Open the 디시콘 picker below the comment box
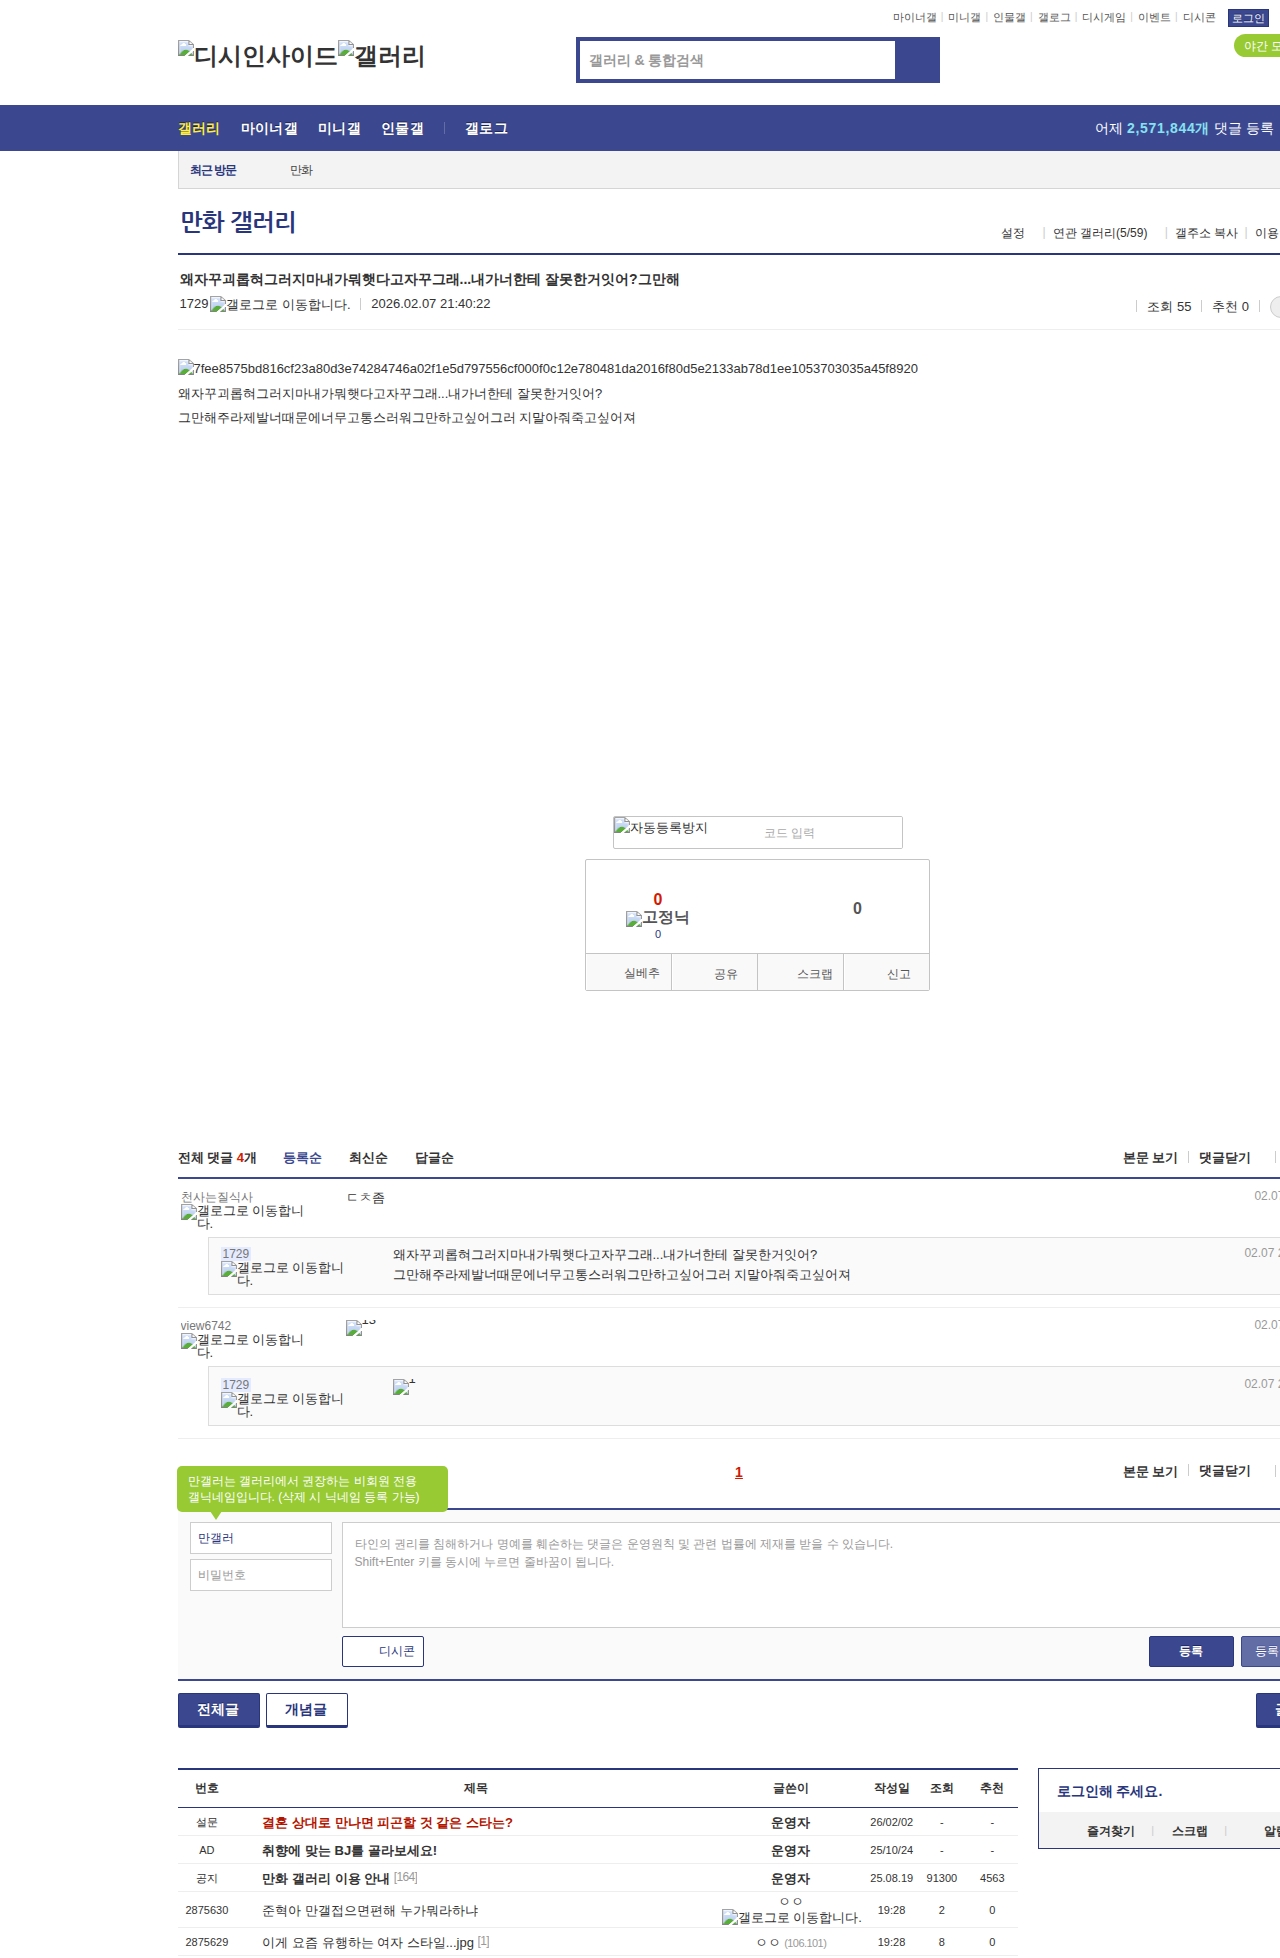Viewport: 1280px width, 1958px height. 383,1651
